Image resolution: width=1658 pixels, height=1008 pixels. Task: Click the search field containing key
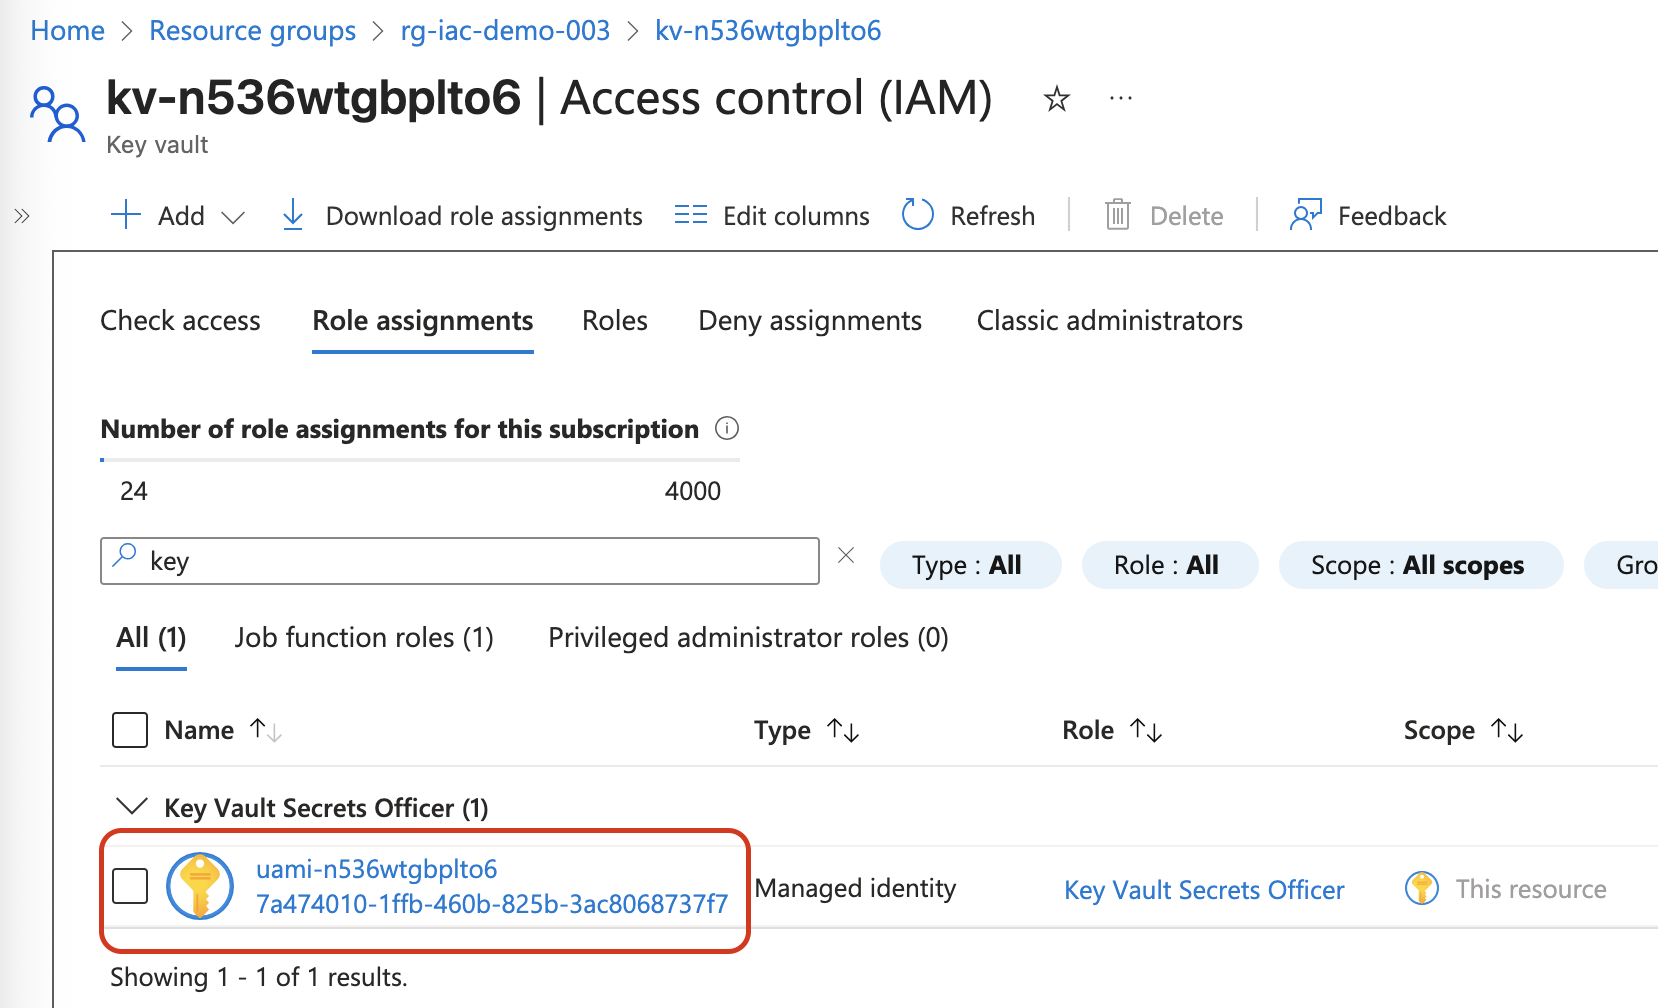coord(470,561)
